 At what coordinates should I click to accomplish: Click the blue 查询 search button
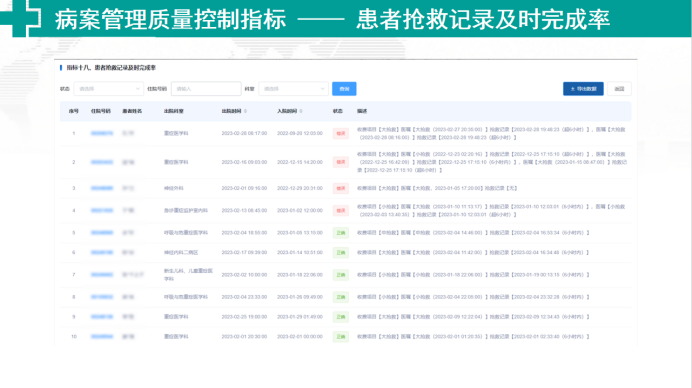tap(344, 89)
